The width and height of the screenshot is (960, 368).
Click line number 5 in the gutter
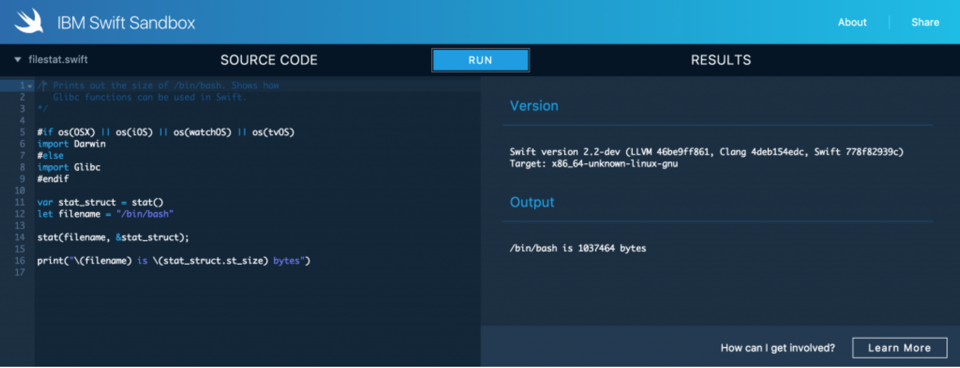coord(22,132)
